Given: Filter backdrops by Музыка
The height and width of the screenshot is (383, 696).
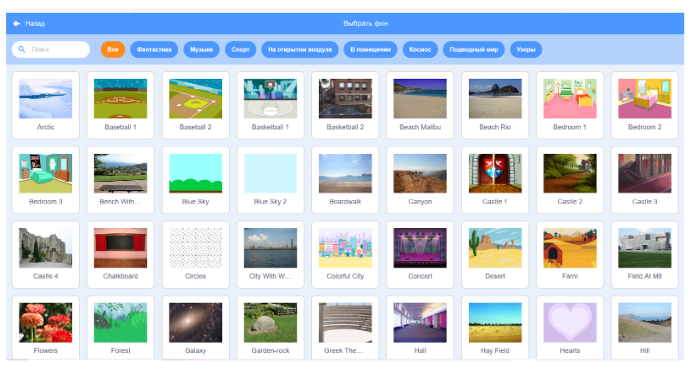Looking at the screenshot, I should click(202, 49).
